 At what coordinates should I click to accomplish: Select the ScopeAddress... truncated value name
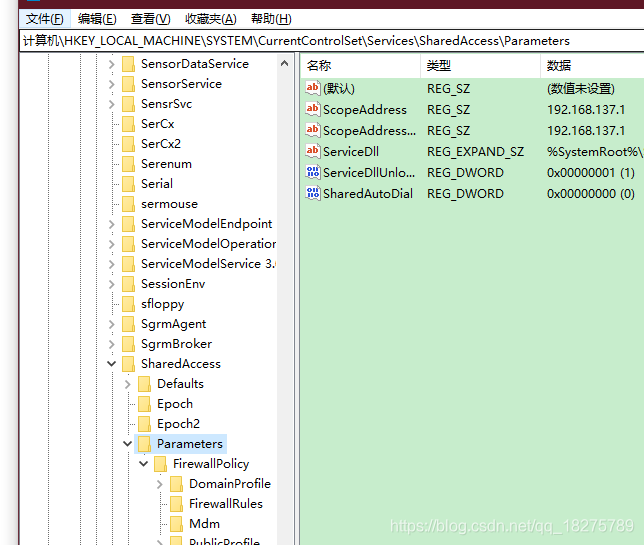(x=369, y=131)
